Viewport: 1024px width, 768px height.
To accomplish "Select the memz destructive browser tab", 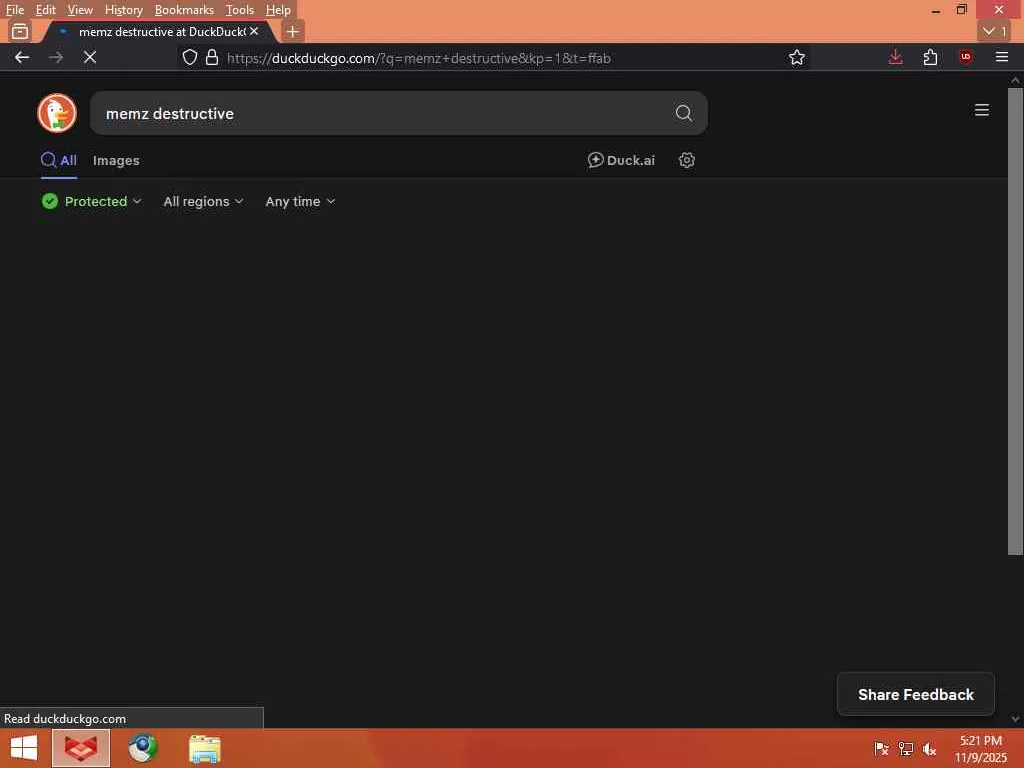I will 160,31.
